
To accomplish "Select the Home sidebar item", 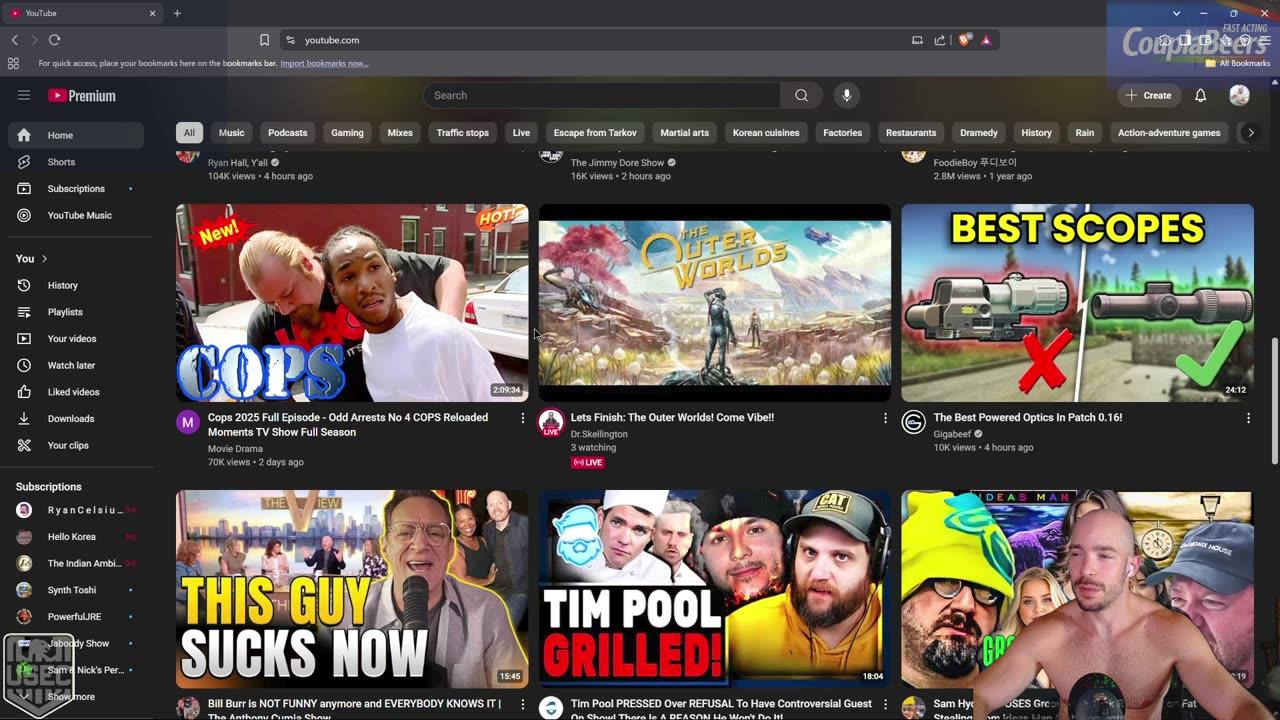I will (x=76, y=135).
